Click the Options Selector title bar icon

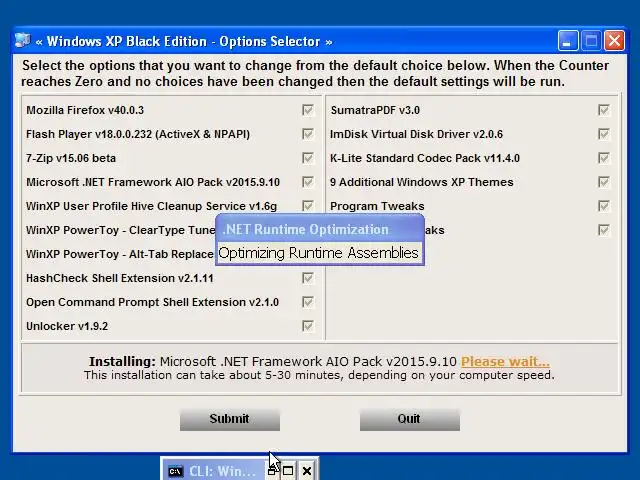pos(22,41)
